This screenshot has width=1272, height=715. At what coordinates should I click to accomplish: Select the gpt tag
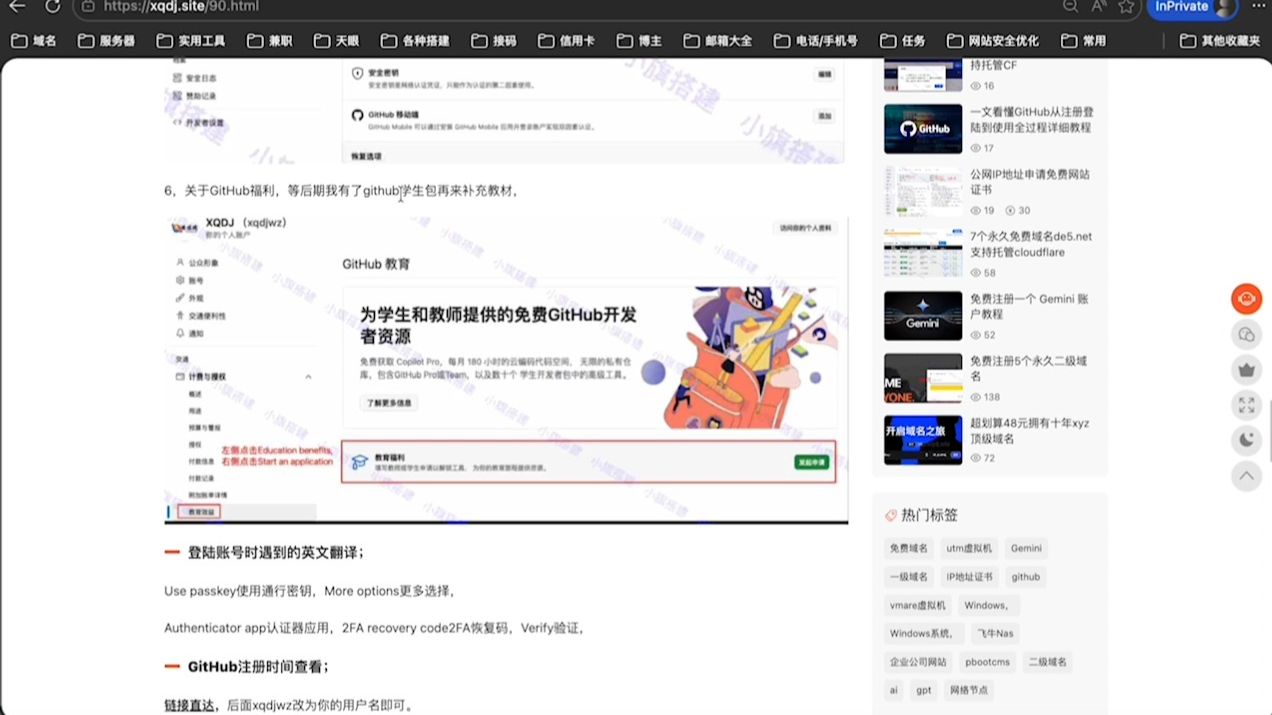pyautogui.click(x=924, y=690)
